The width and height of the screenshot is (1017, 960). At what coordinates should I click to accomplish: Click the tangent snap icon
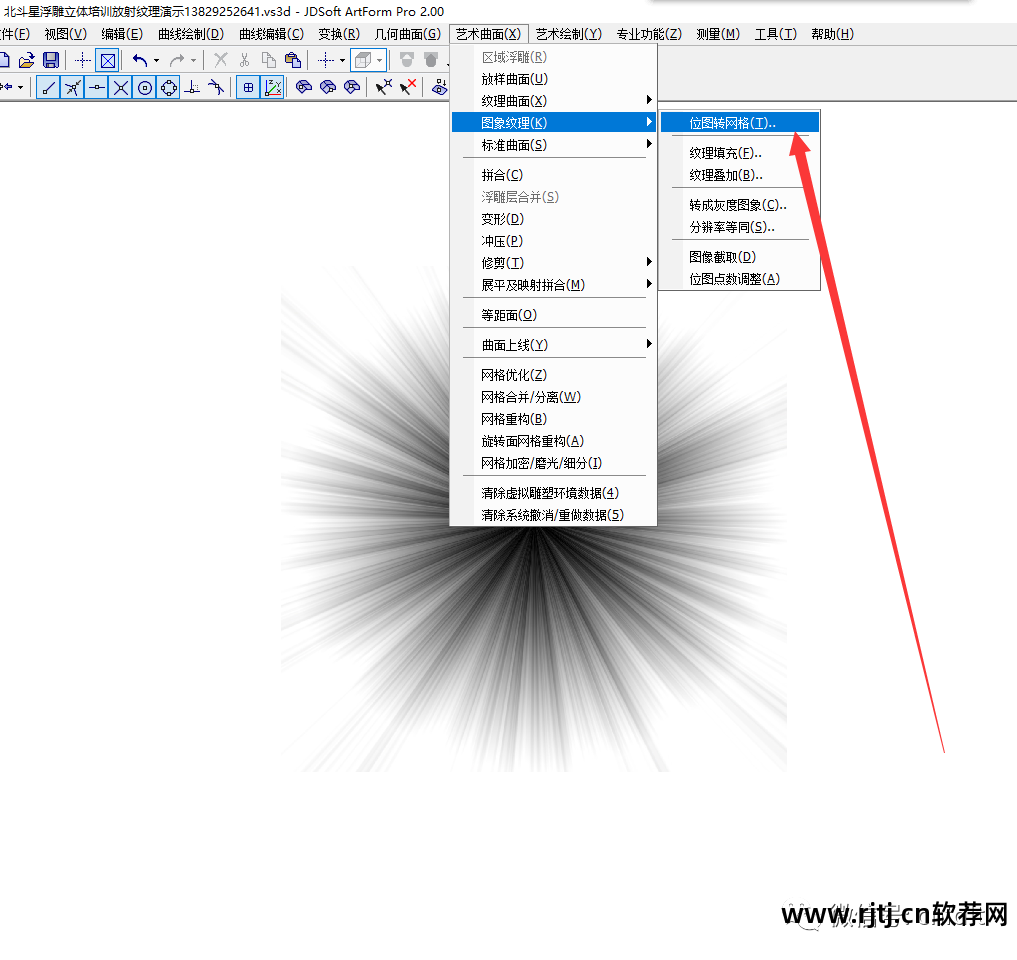(217, 87)
